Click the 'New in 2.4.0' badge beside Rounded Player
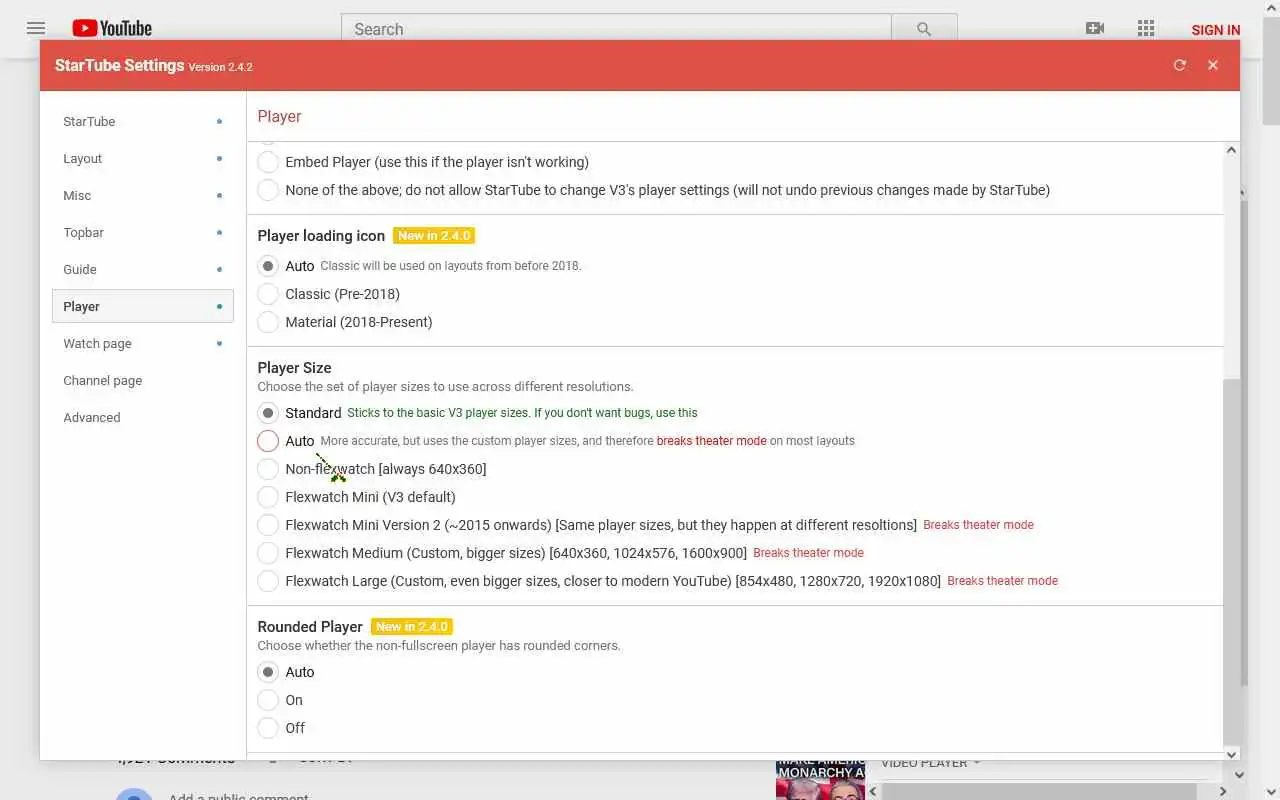 (x=412, y=627)
